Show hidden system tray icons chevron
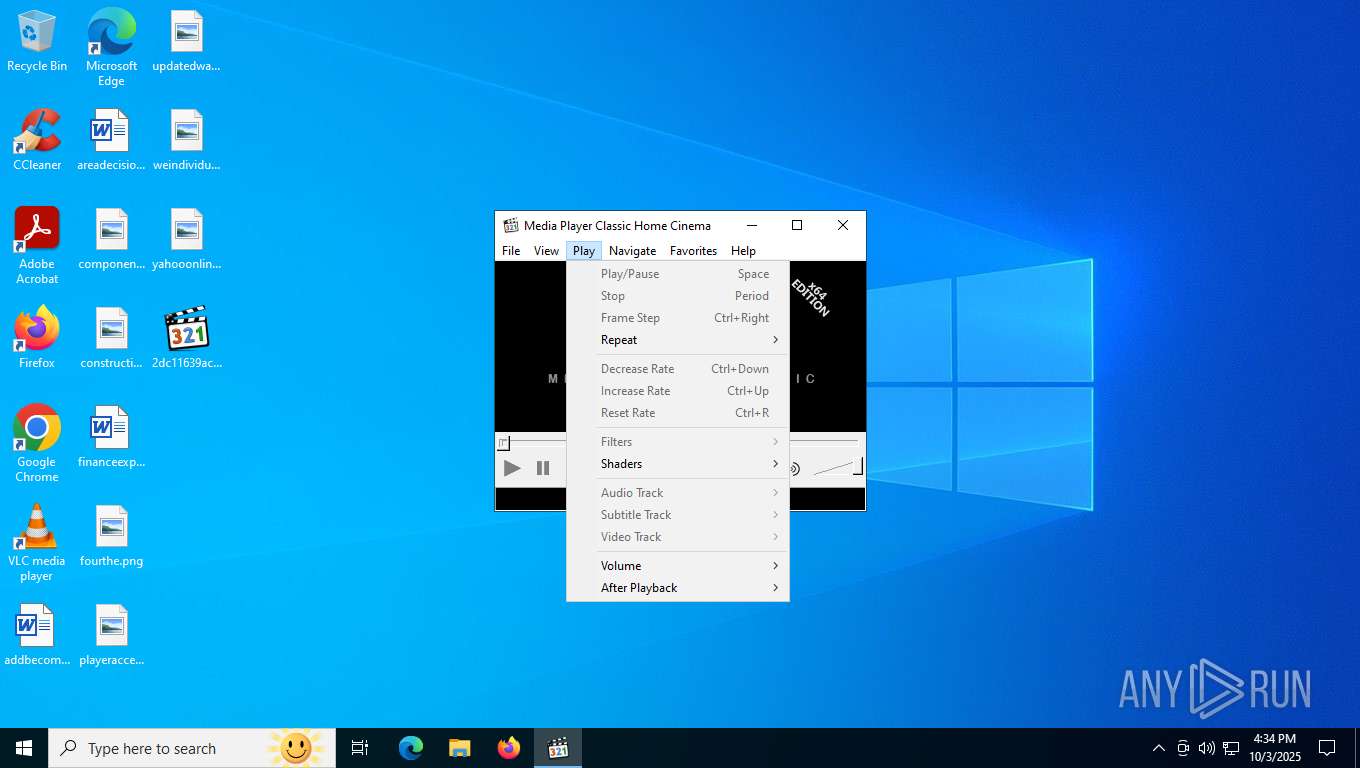 tap(1159, 748)
